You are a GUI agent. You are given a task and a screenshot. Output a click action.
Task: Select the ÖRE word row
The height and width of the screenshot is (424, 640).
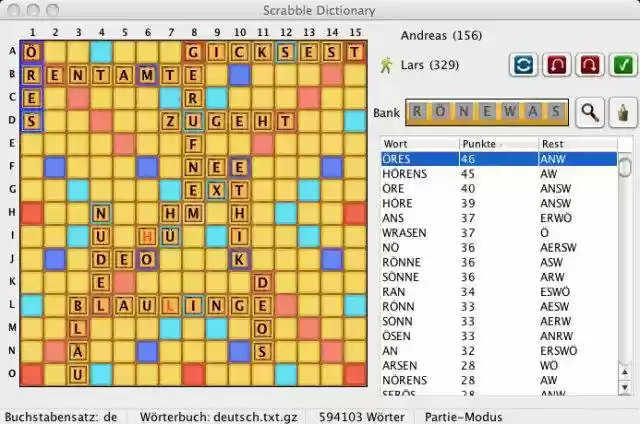coord(499,189)
